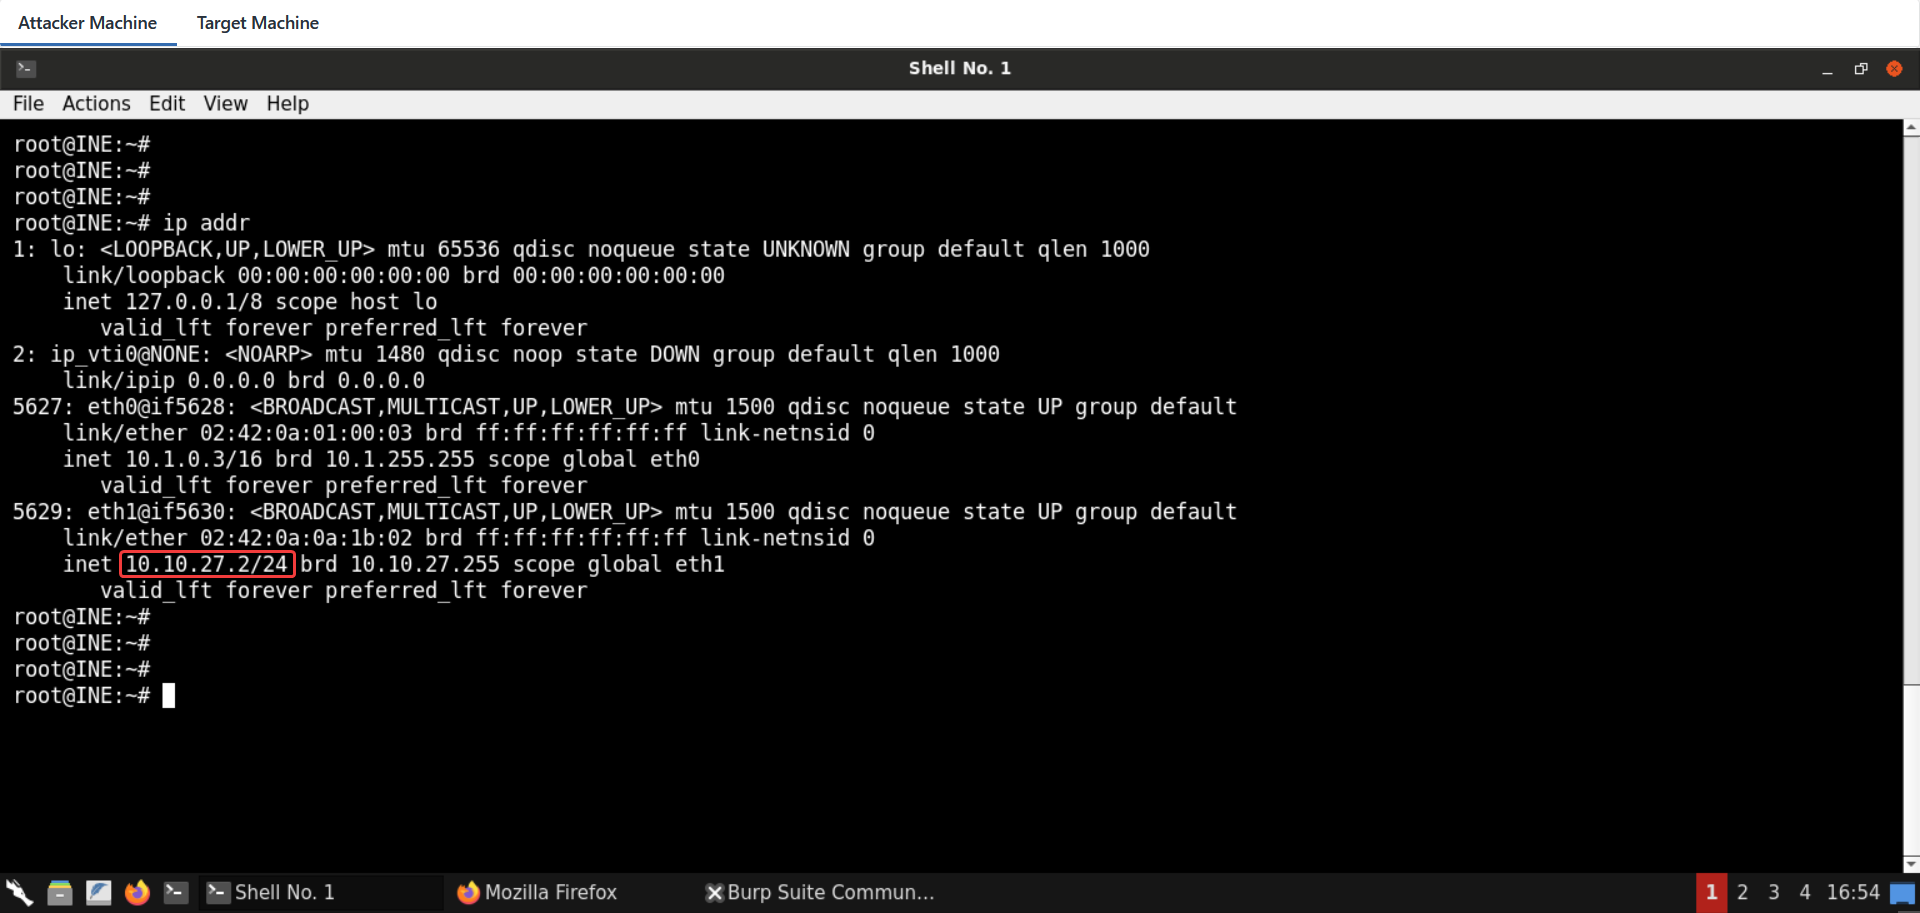Switch to the Target Machine tab
This screenshot has width=1920, height=913.
257,23
